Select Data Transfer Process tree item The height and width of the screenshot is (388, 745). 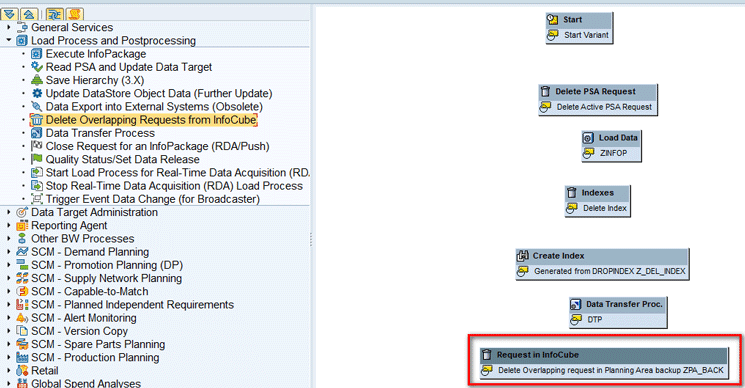[100, 133]
